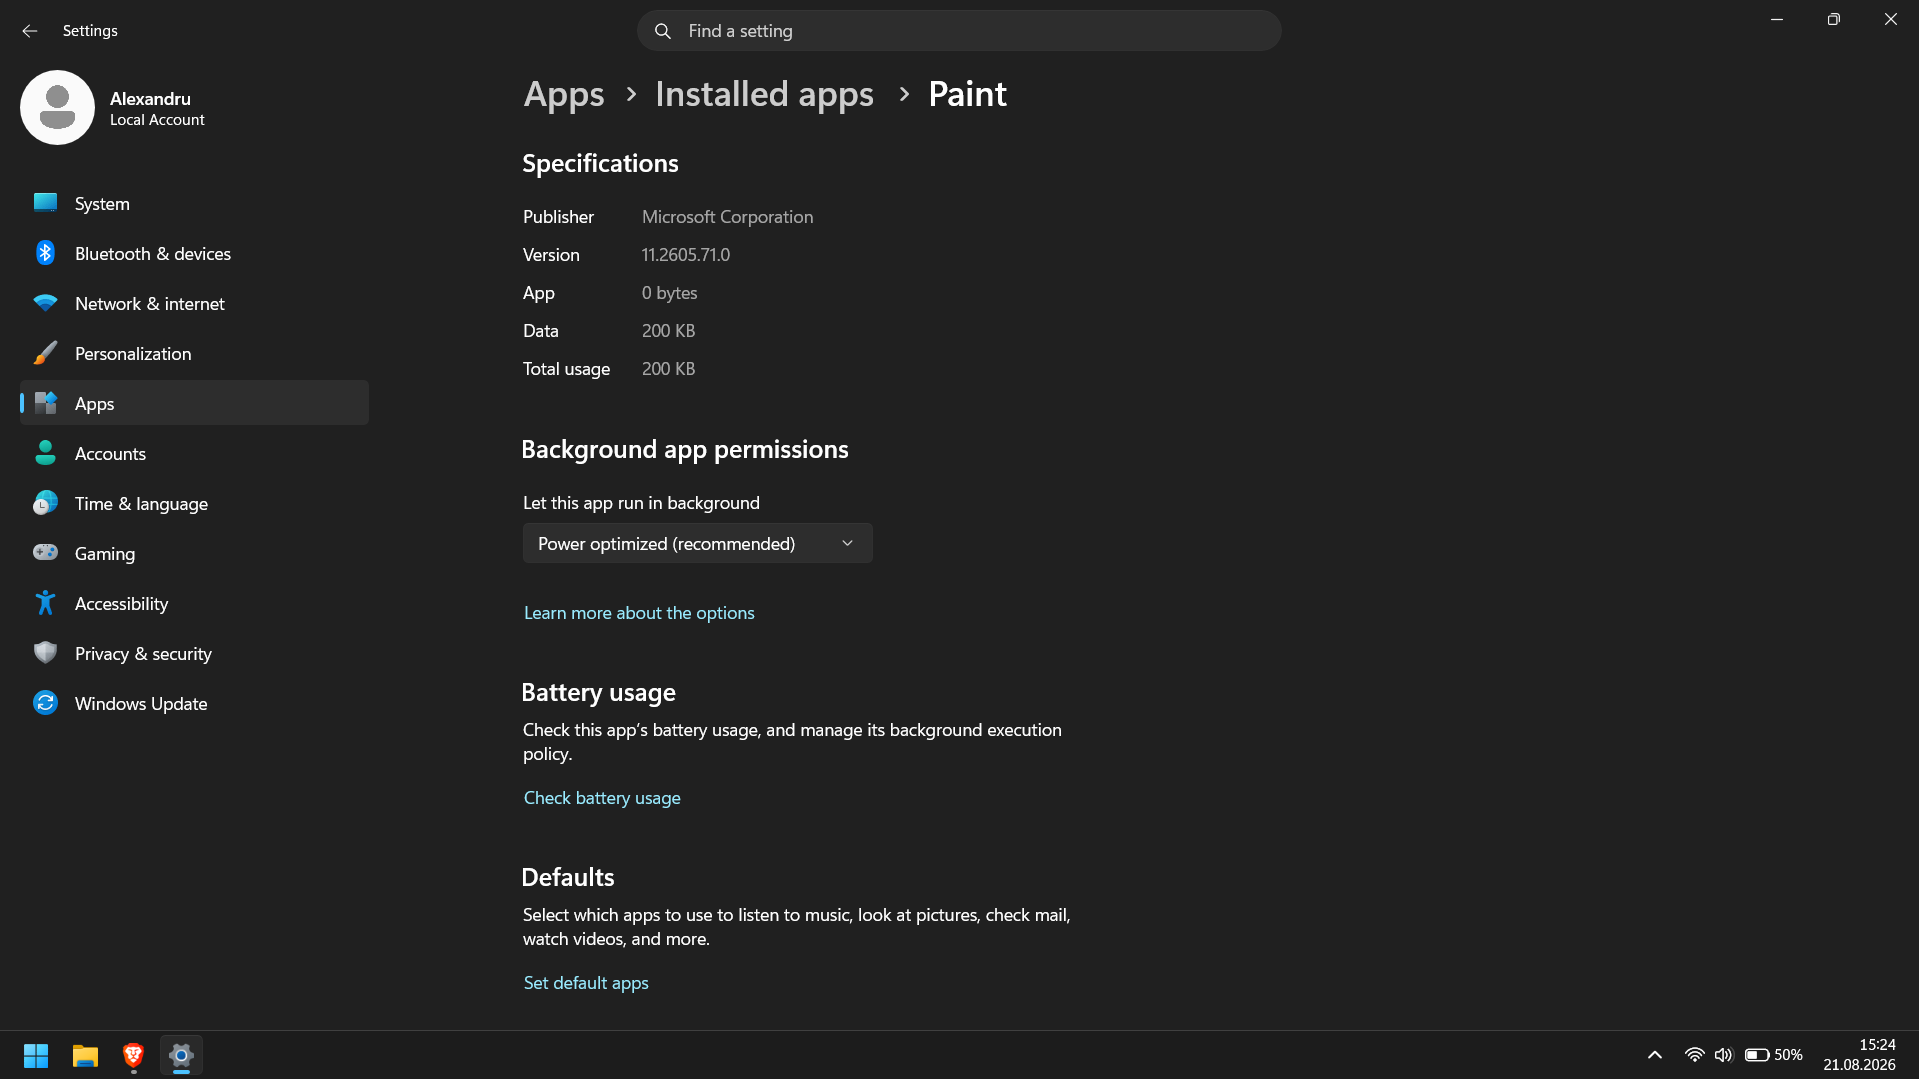Click version number 11.2605.71.0
This screenshot has width=1919, height=1079.
click(686, 255)
